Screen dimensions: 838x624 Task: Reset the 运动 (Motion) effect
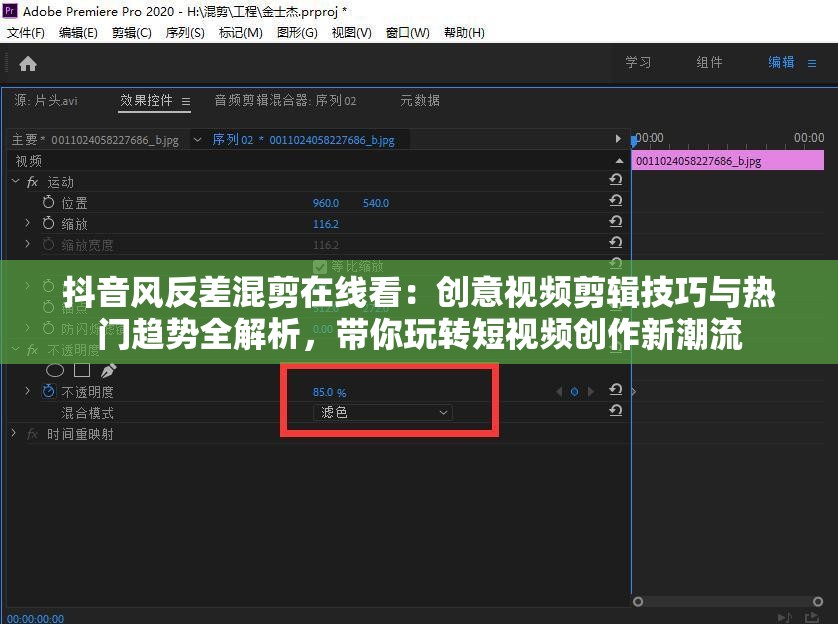pos(616,181)
